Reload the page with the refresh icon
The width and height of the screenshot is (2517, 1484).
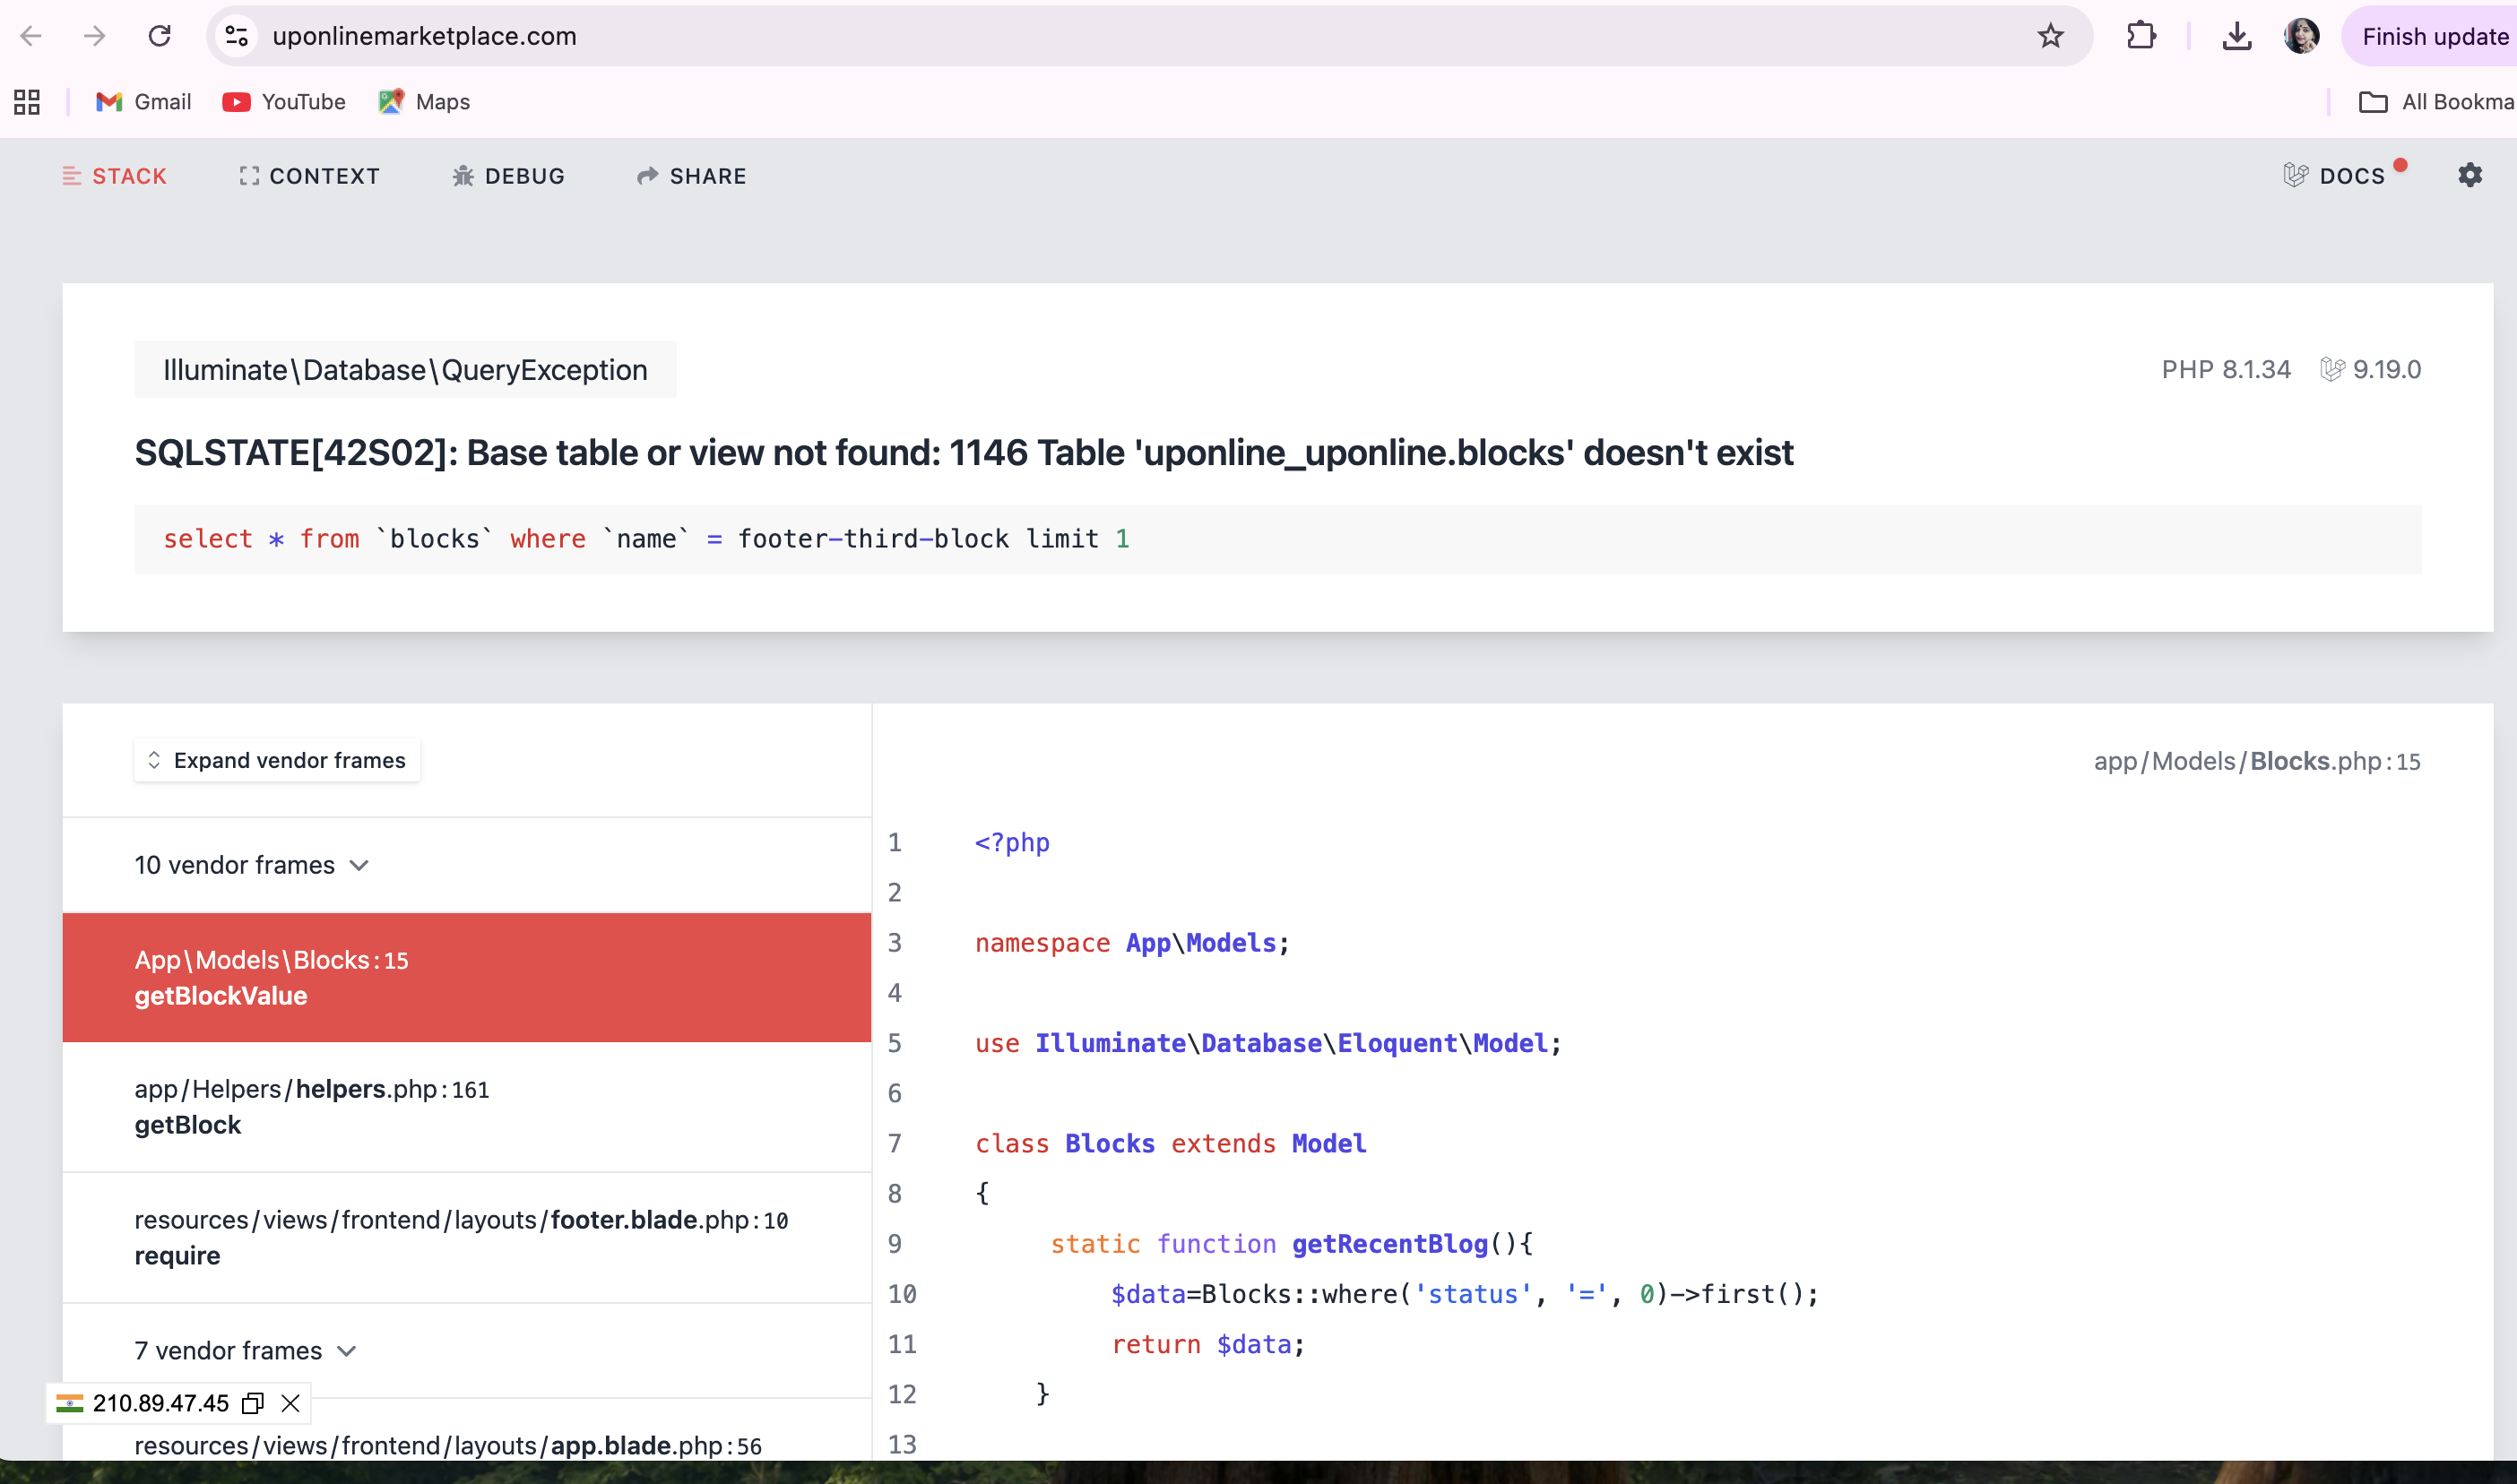159,36
